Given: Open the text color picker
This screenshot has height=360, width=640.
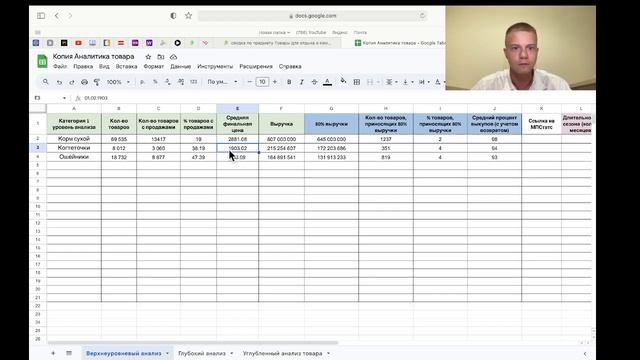Looking at the screenshot, I should pos(327,82).
